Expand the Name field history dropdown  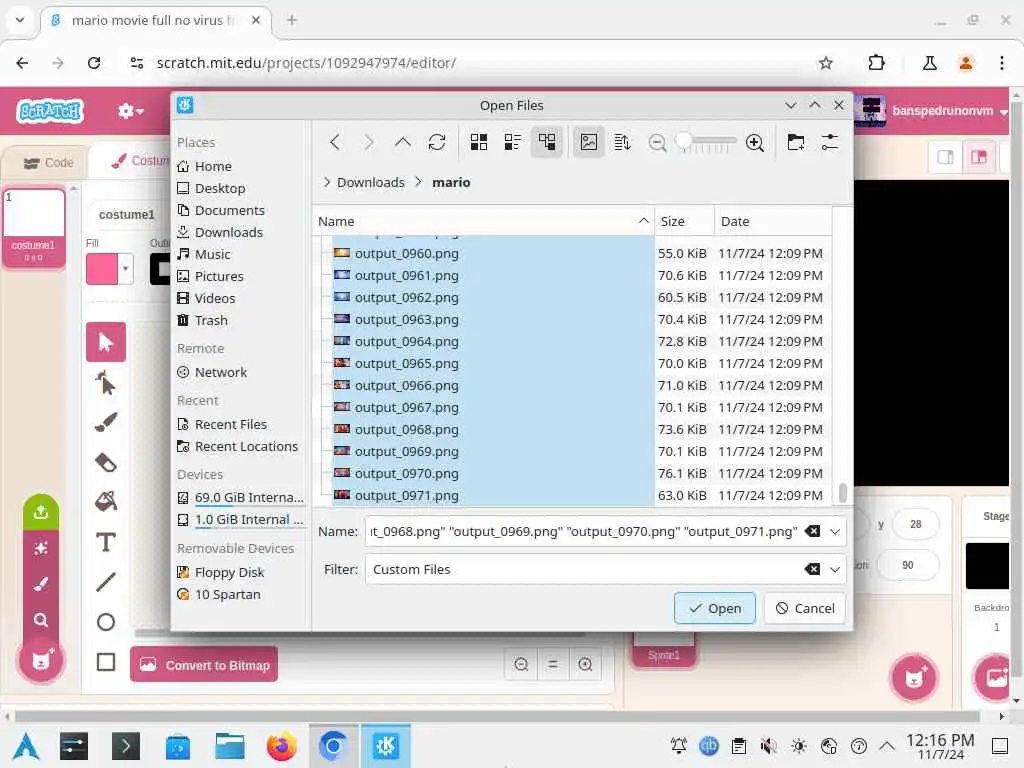tap(835, 532)
